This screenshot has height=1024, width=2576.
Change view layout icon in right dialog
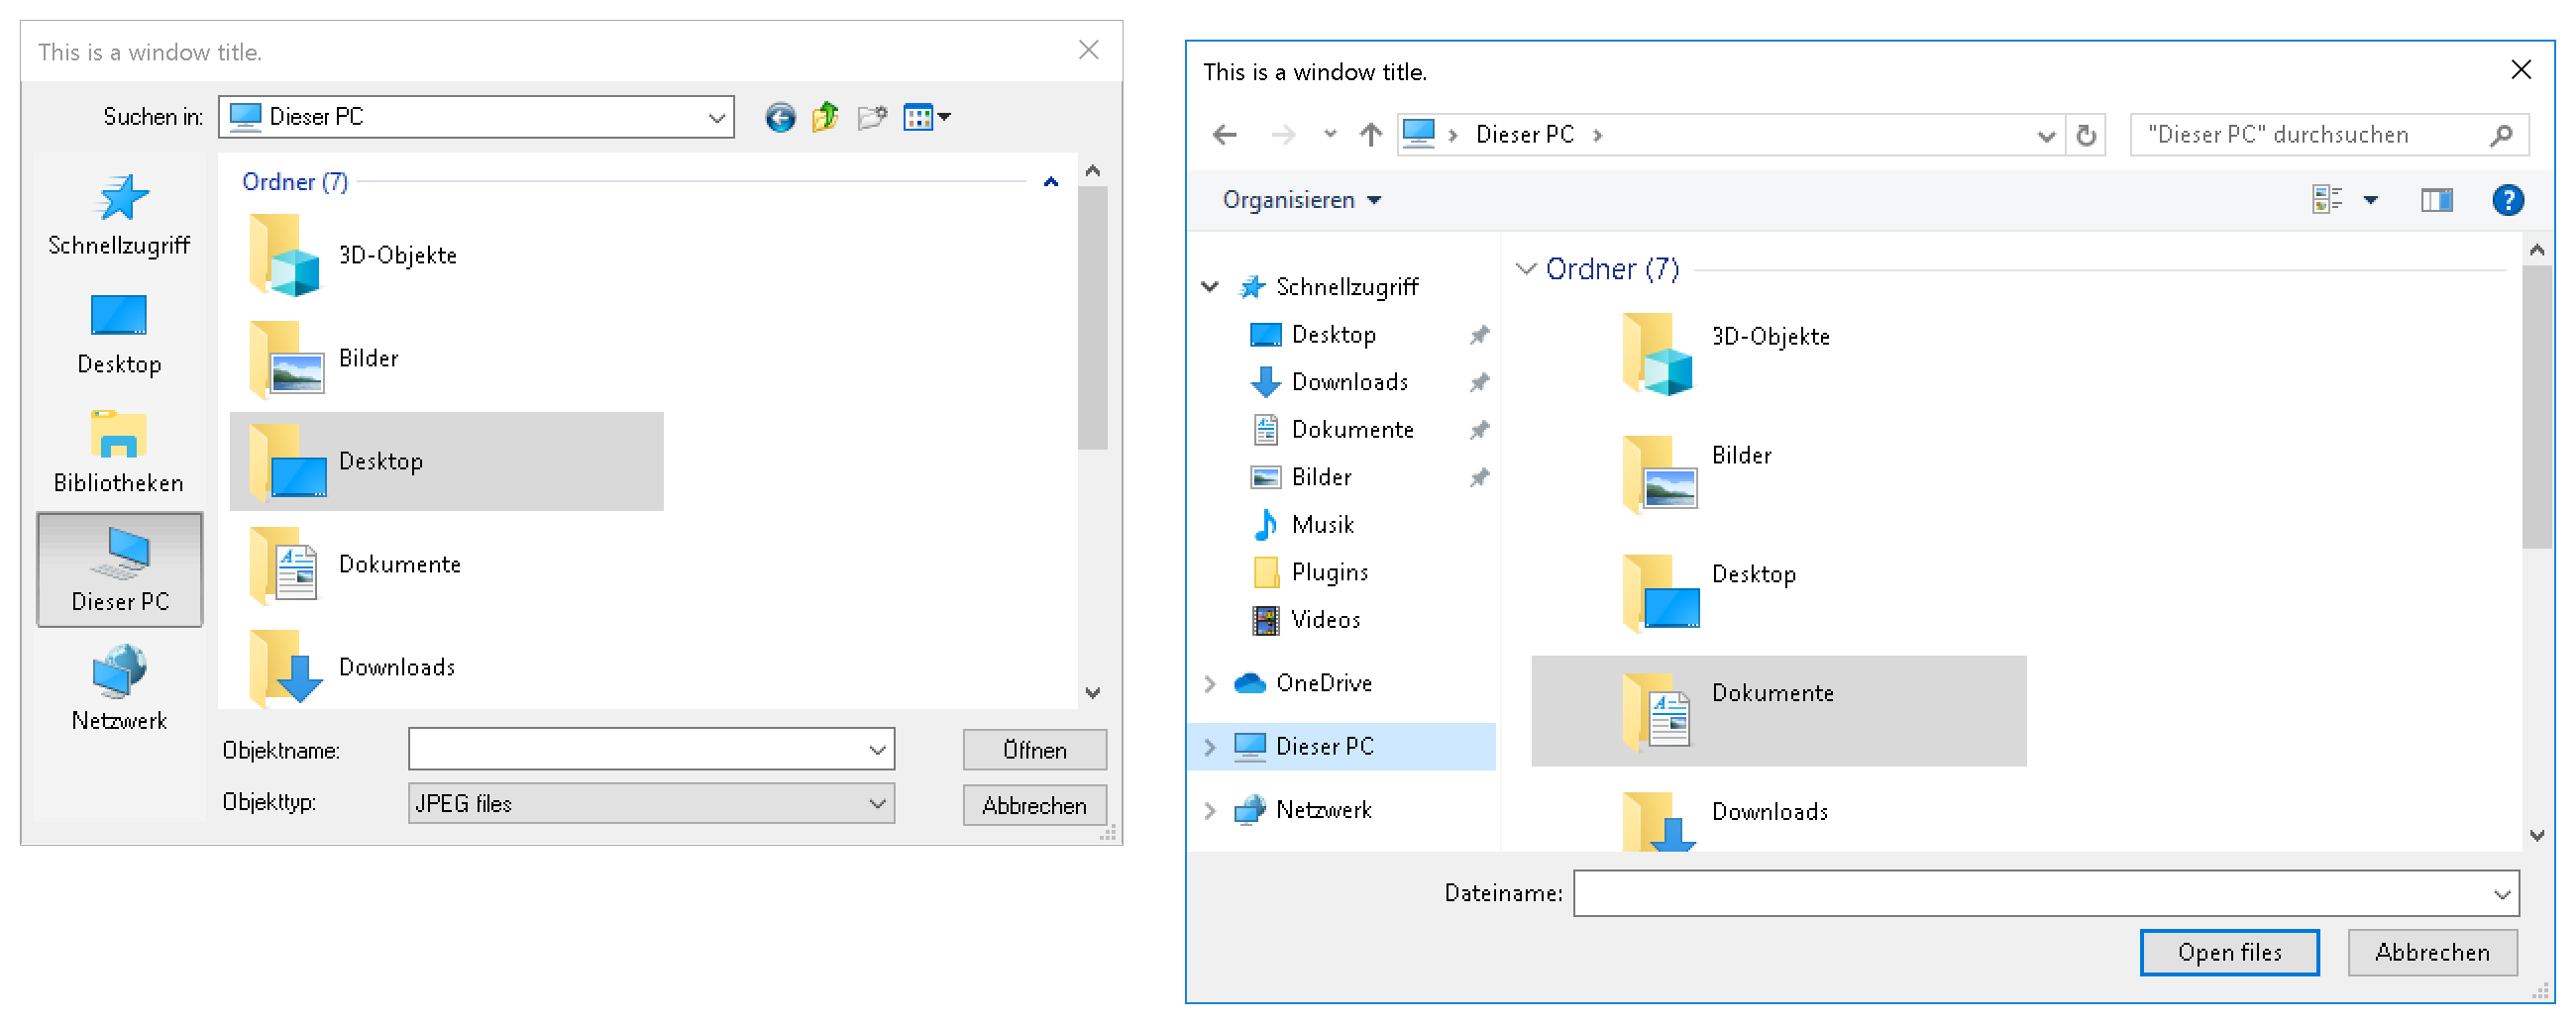point(2327,200)
